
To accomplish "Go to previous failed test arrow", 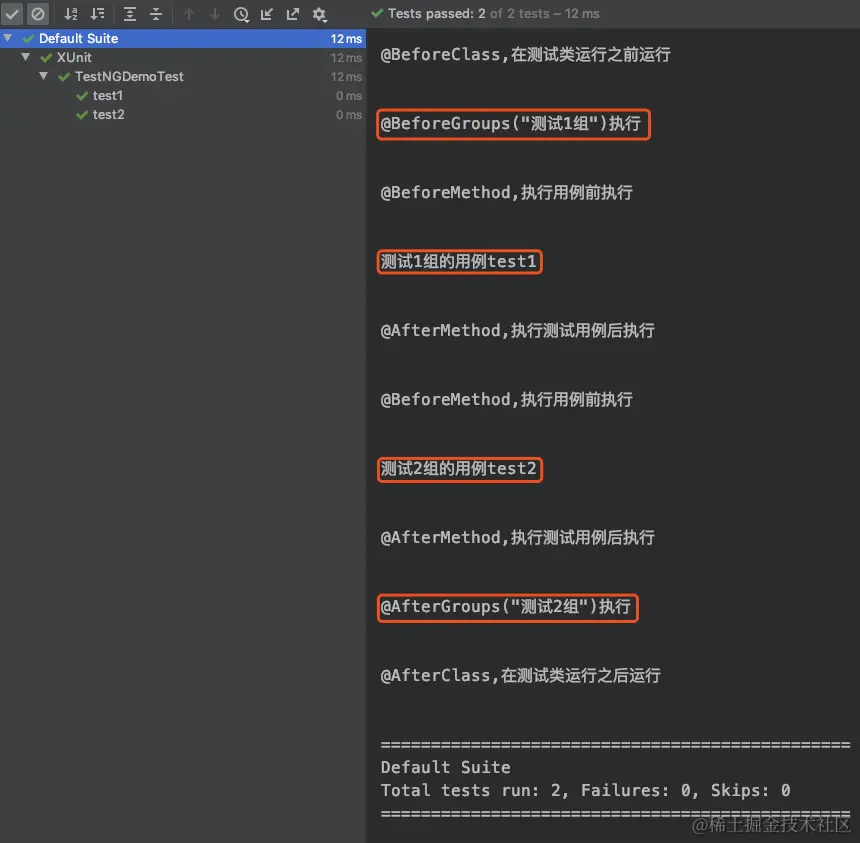I will tap(189, 14).
